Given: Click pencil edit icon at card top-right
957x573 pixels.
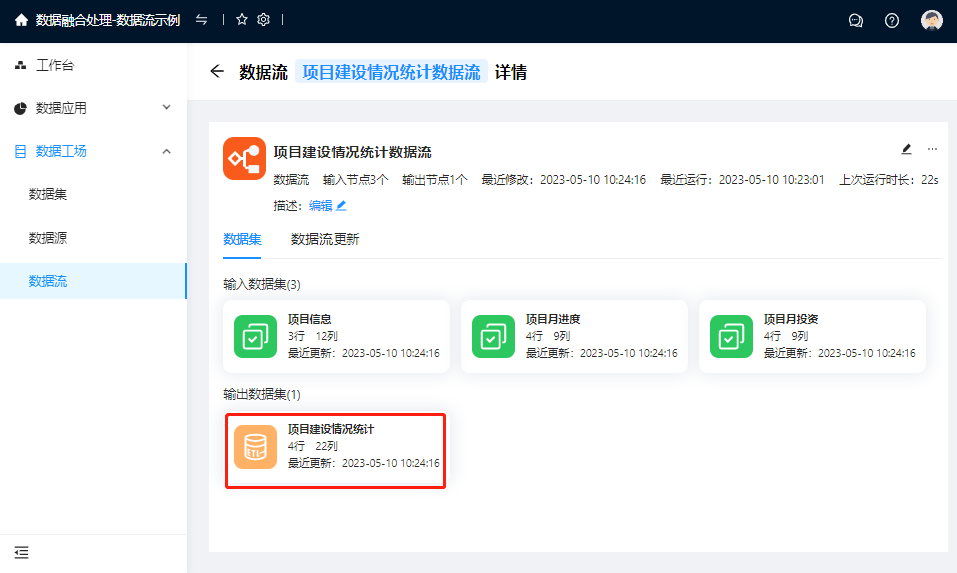Looking at the screenshot, I should point(907,149).
